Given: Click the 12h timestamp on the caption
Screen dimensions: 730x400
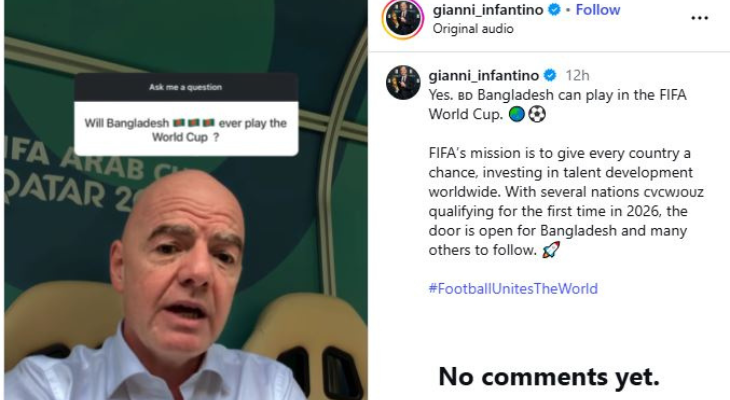Looking at the screenshot, I should [x=577, y=75].
